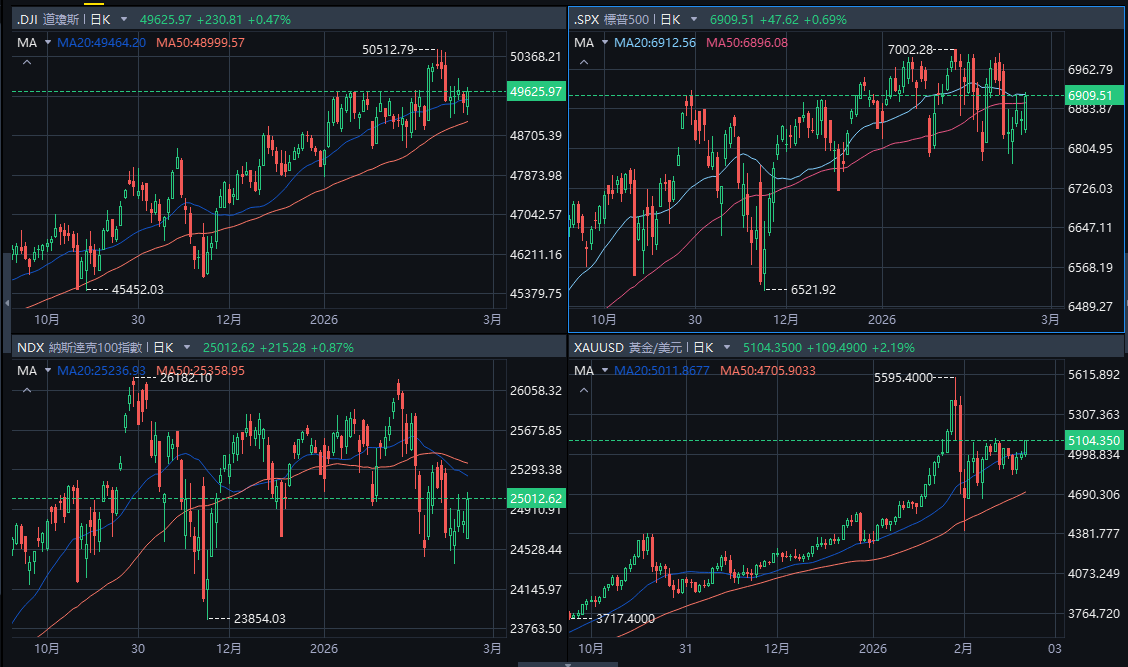Collapse indicator legend chevron on NDX chart
Image resolution: width=1128 pixels, height=667 pixels.
click(26, 391)
